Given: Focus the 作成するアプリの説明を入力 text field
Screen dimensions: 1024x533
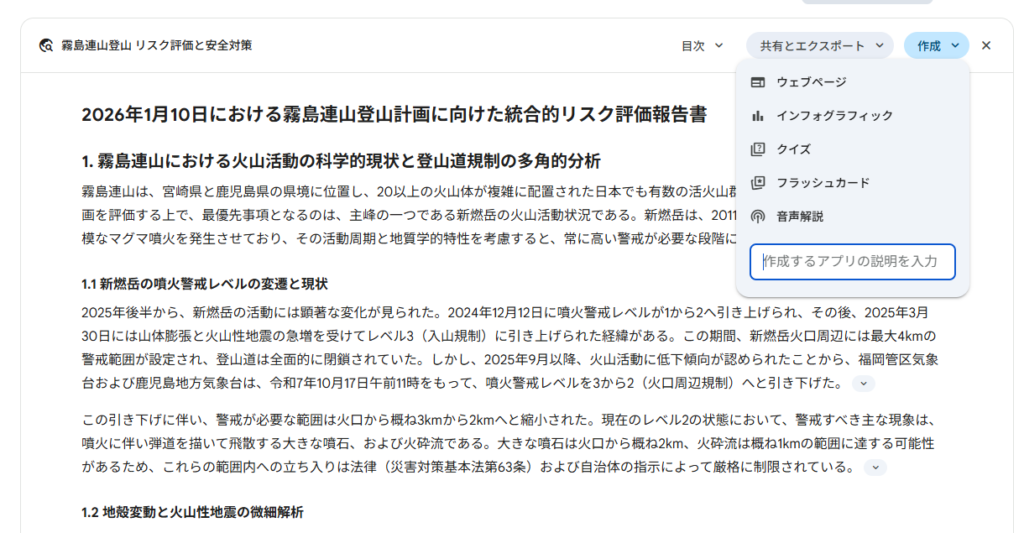Looking at the screenshot, I should pyautogui.click(x=852, y=262).
